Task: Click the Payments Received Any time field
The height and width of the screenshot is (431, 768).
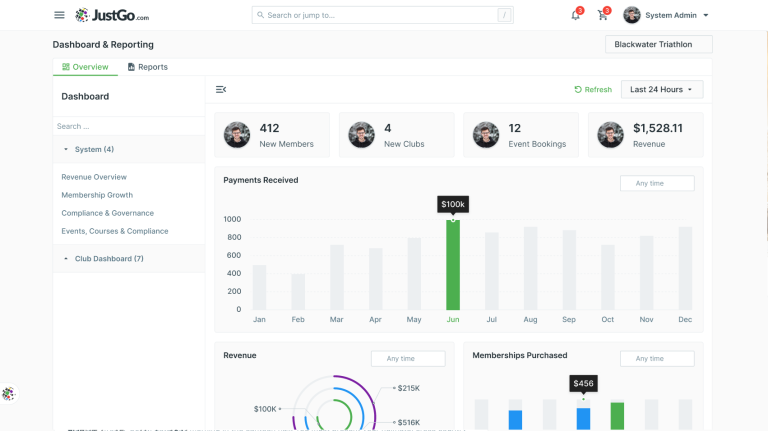Action: click(x=657, y=183)
